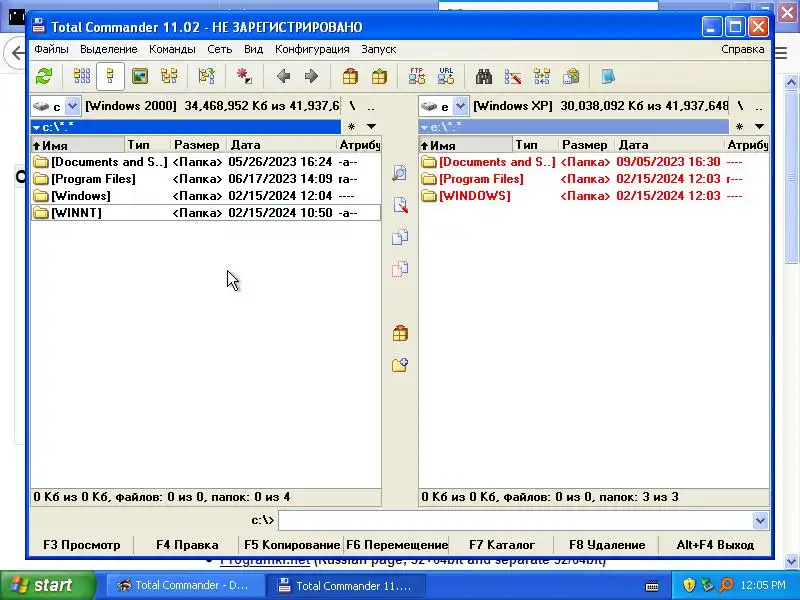Open the Файлы menu
The image size is (800, 600).
click(51, 49)
